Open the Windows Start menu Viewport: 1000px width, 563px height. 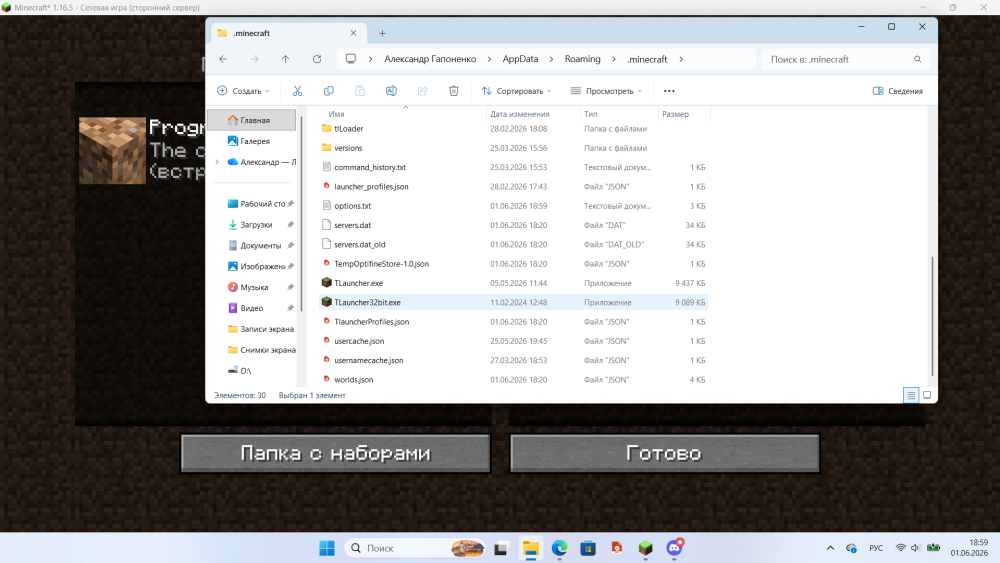(x=327, y=548)
